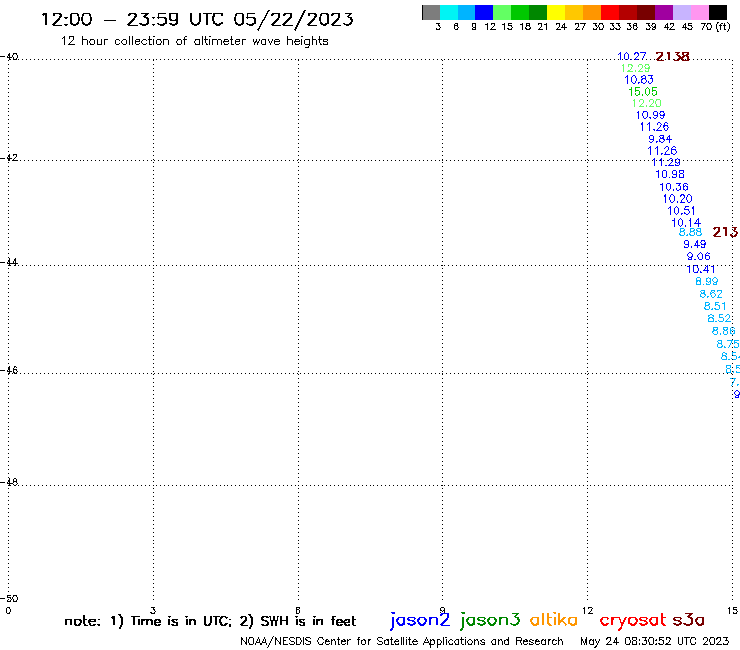Click the wave height value 8.52

(719, 319)
